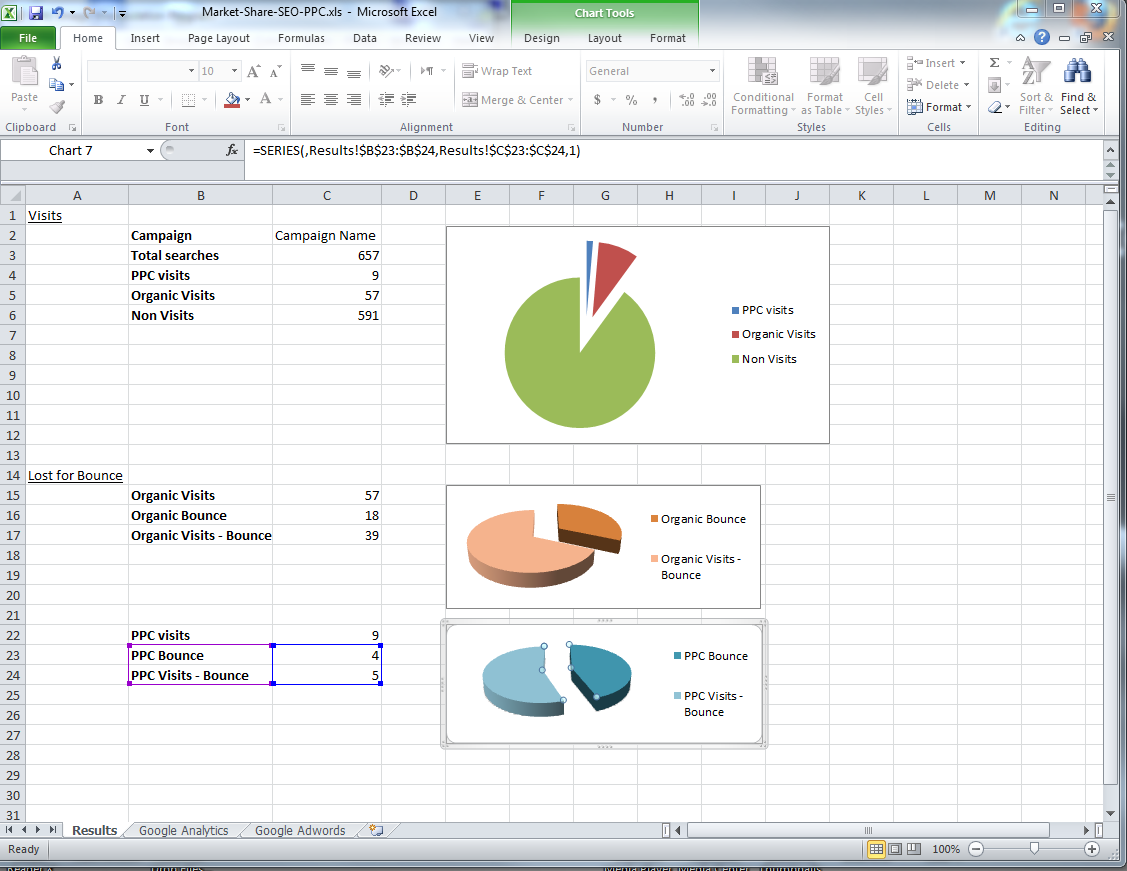Open Format as Table
Screen dimensions: 1127x871
pos(824,87)
